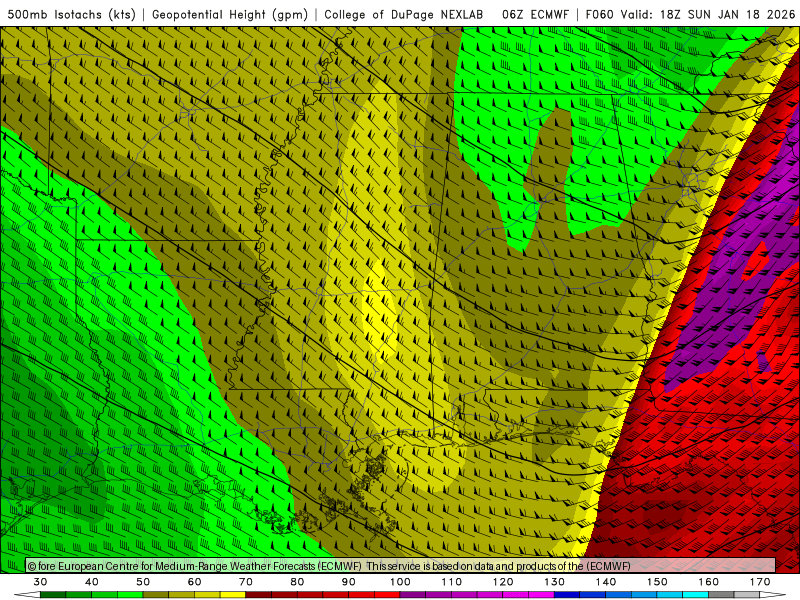800x600 pixels.
Task: Click the '06Z ECMWF' model run label
Action: (x=535, y=14)
